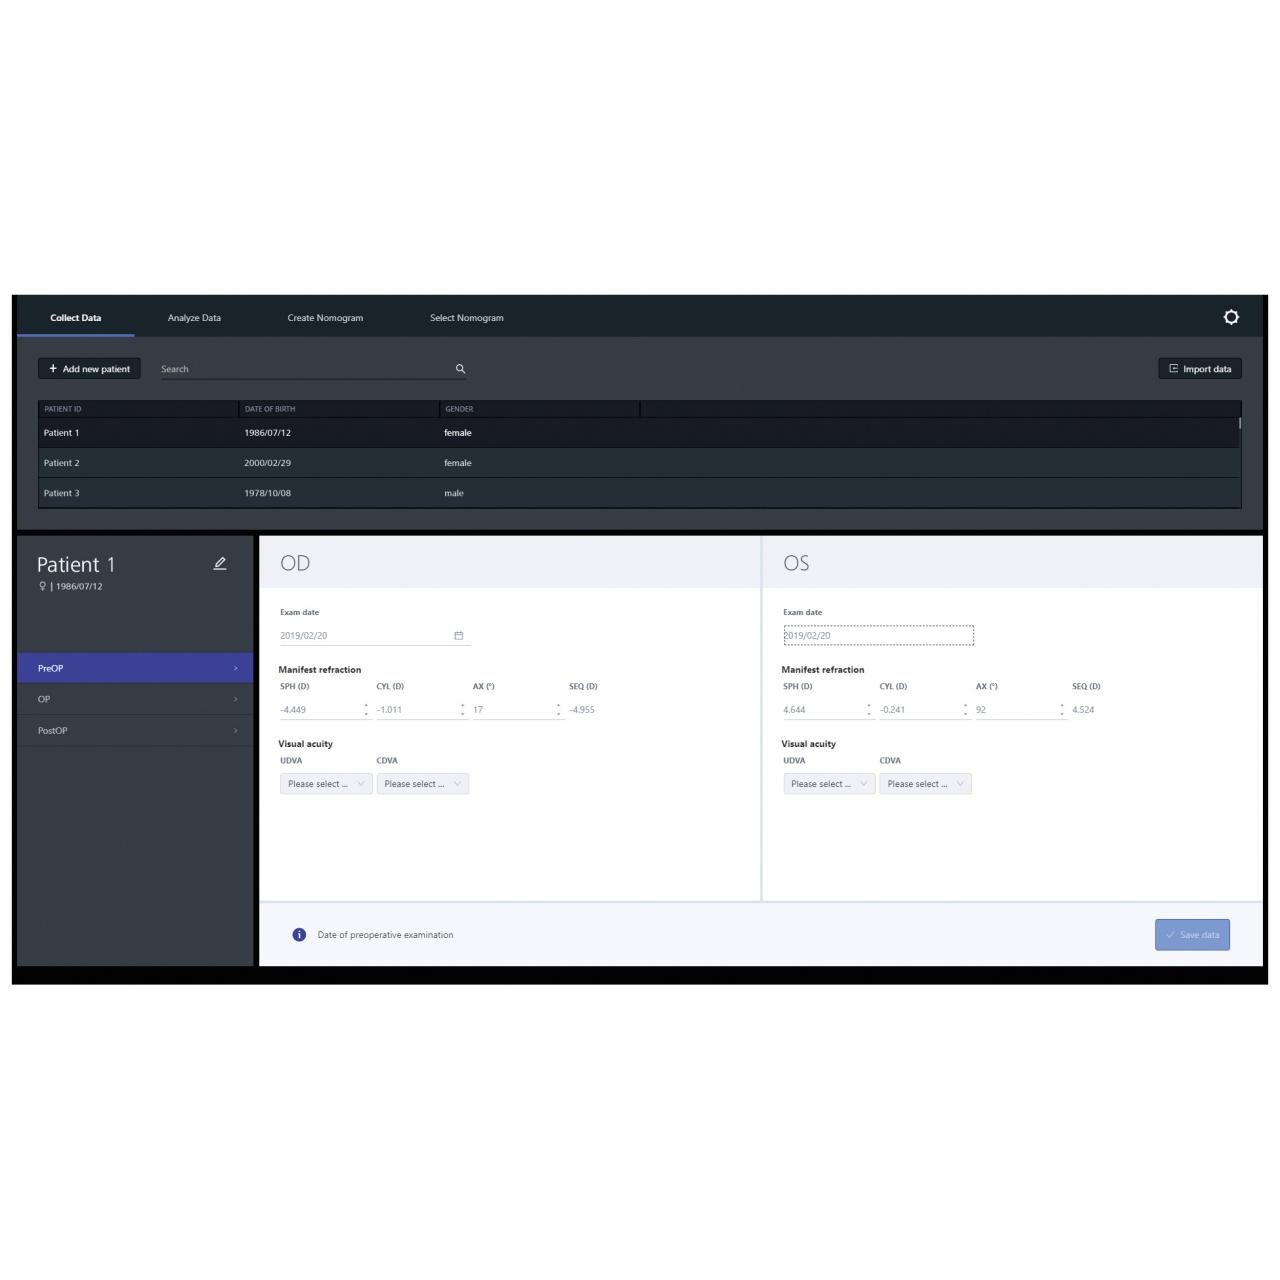Open the OD UDVA dropdown

[x=326, y=784]
